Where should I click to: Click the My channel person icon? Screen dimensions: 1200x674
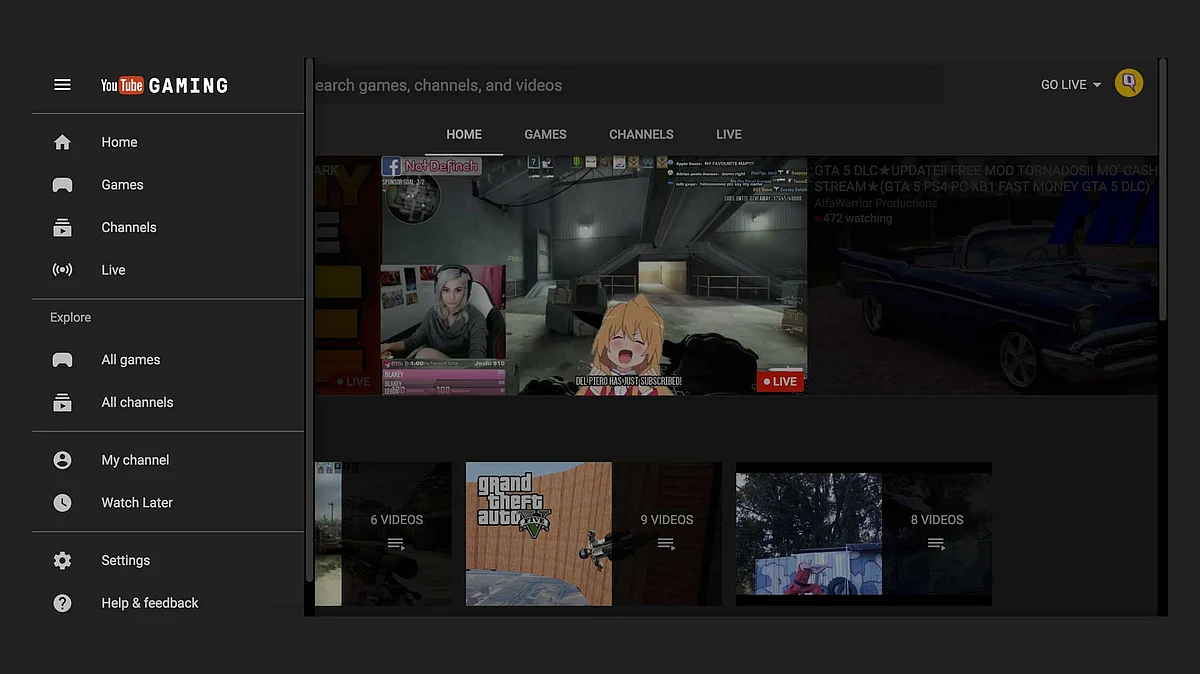[x=62, y=460]
